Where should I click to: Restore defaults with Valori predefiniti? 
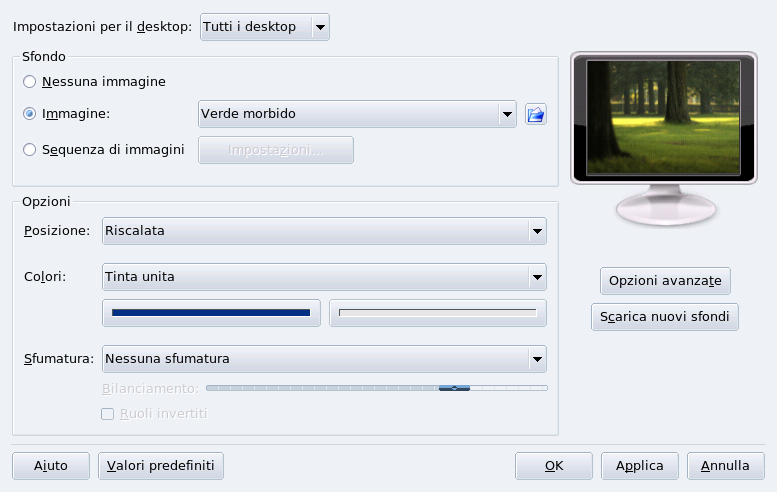pos(161,466)
